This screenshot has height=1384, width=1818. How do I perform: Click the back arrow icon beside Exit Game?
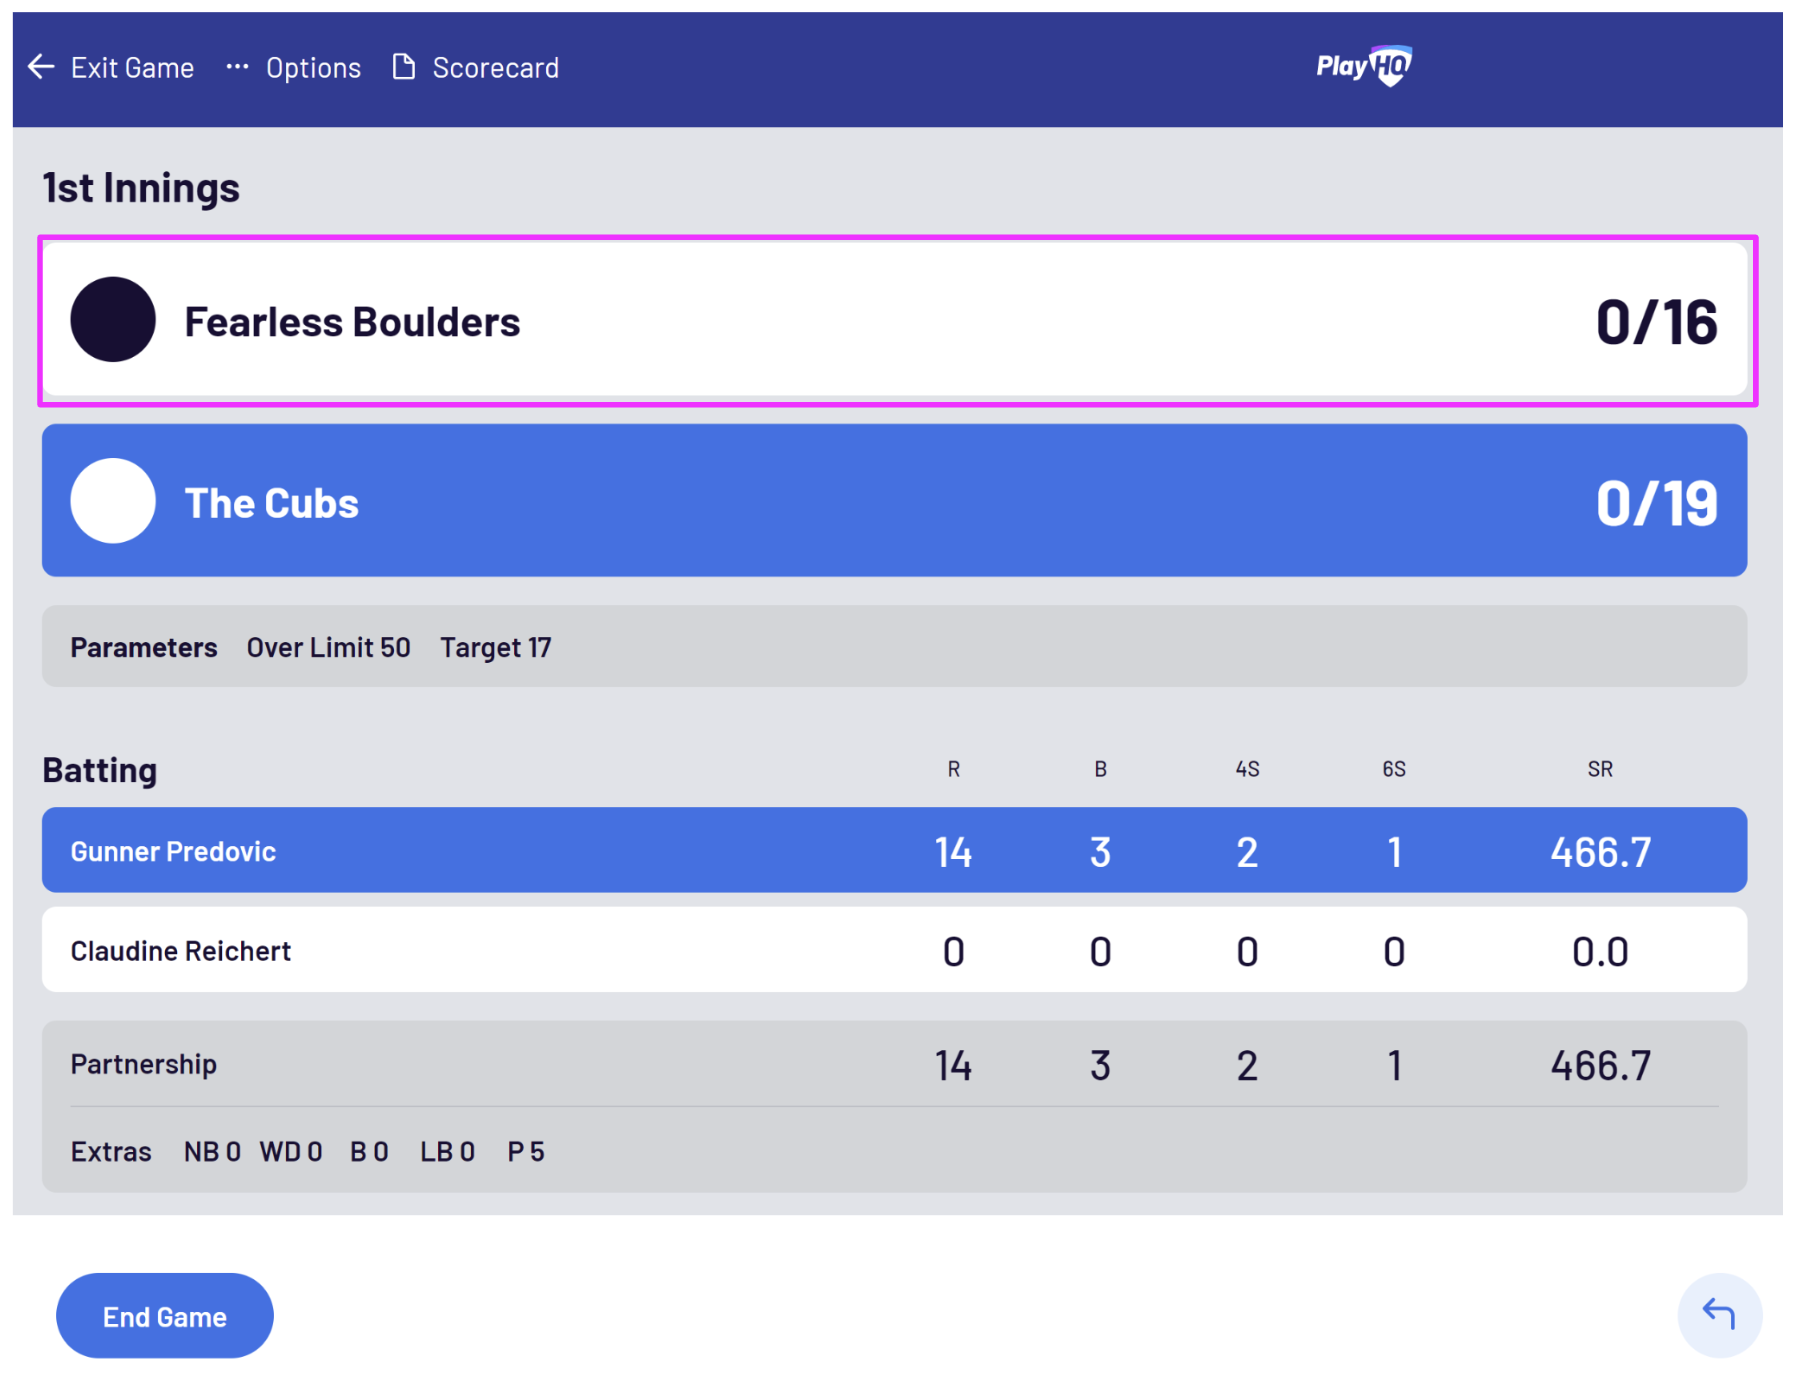pos(41,67)
